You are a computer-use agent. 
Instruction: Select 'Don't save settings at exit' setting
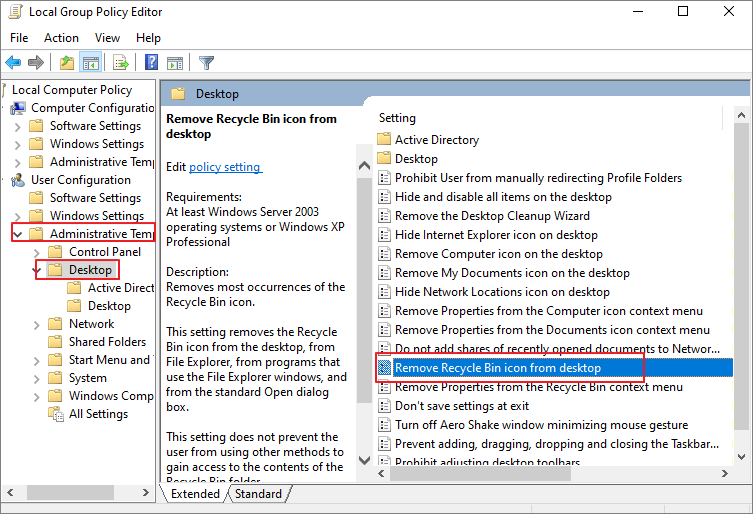tap(462, 406)
